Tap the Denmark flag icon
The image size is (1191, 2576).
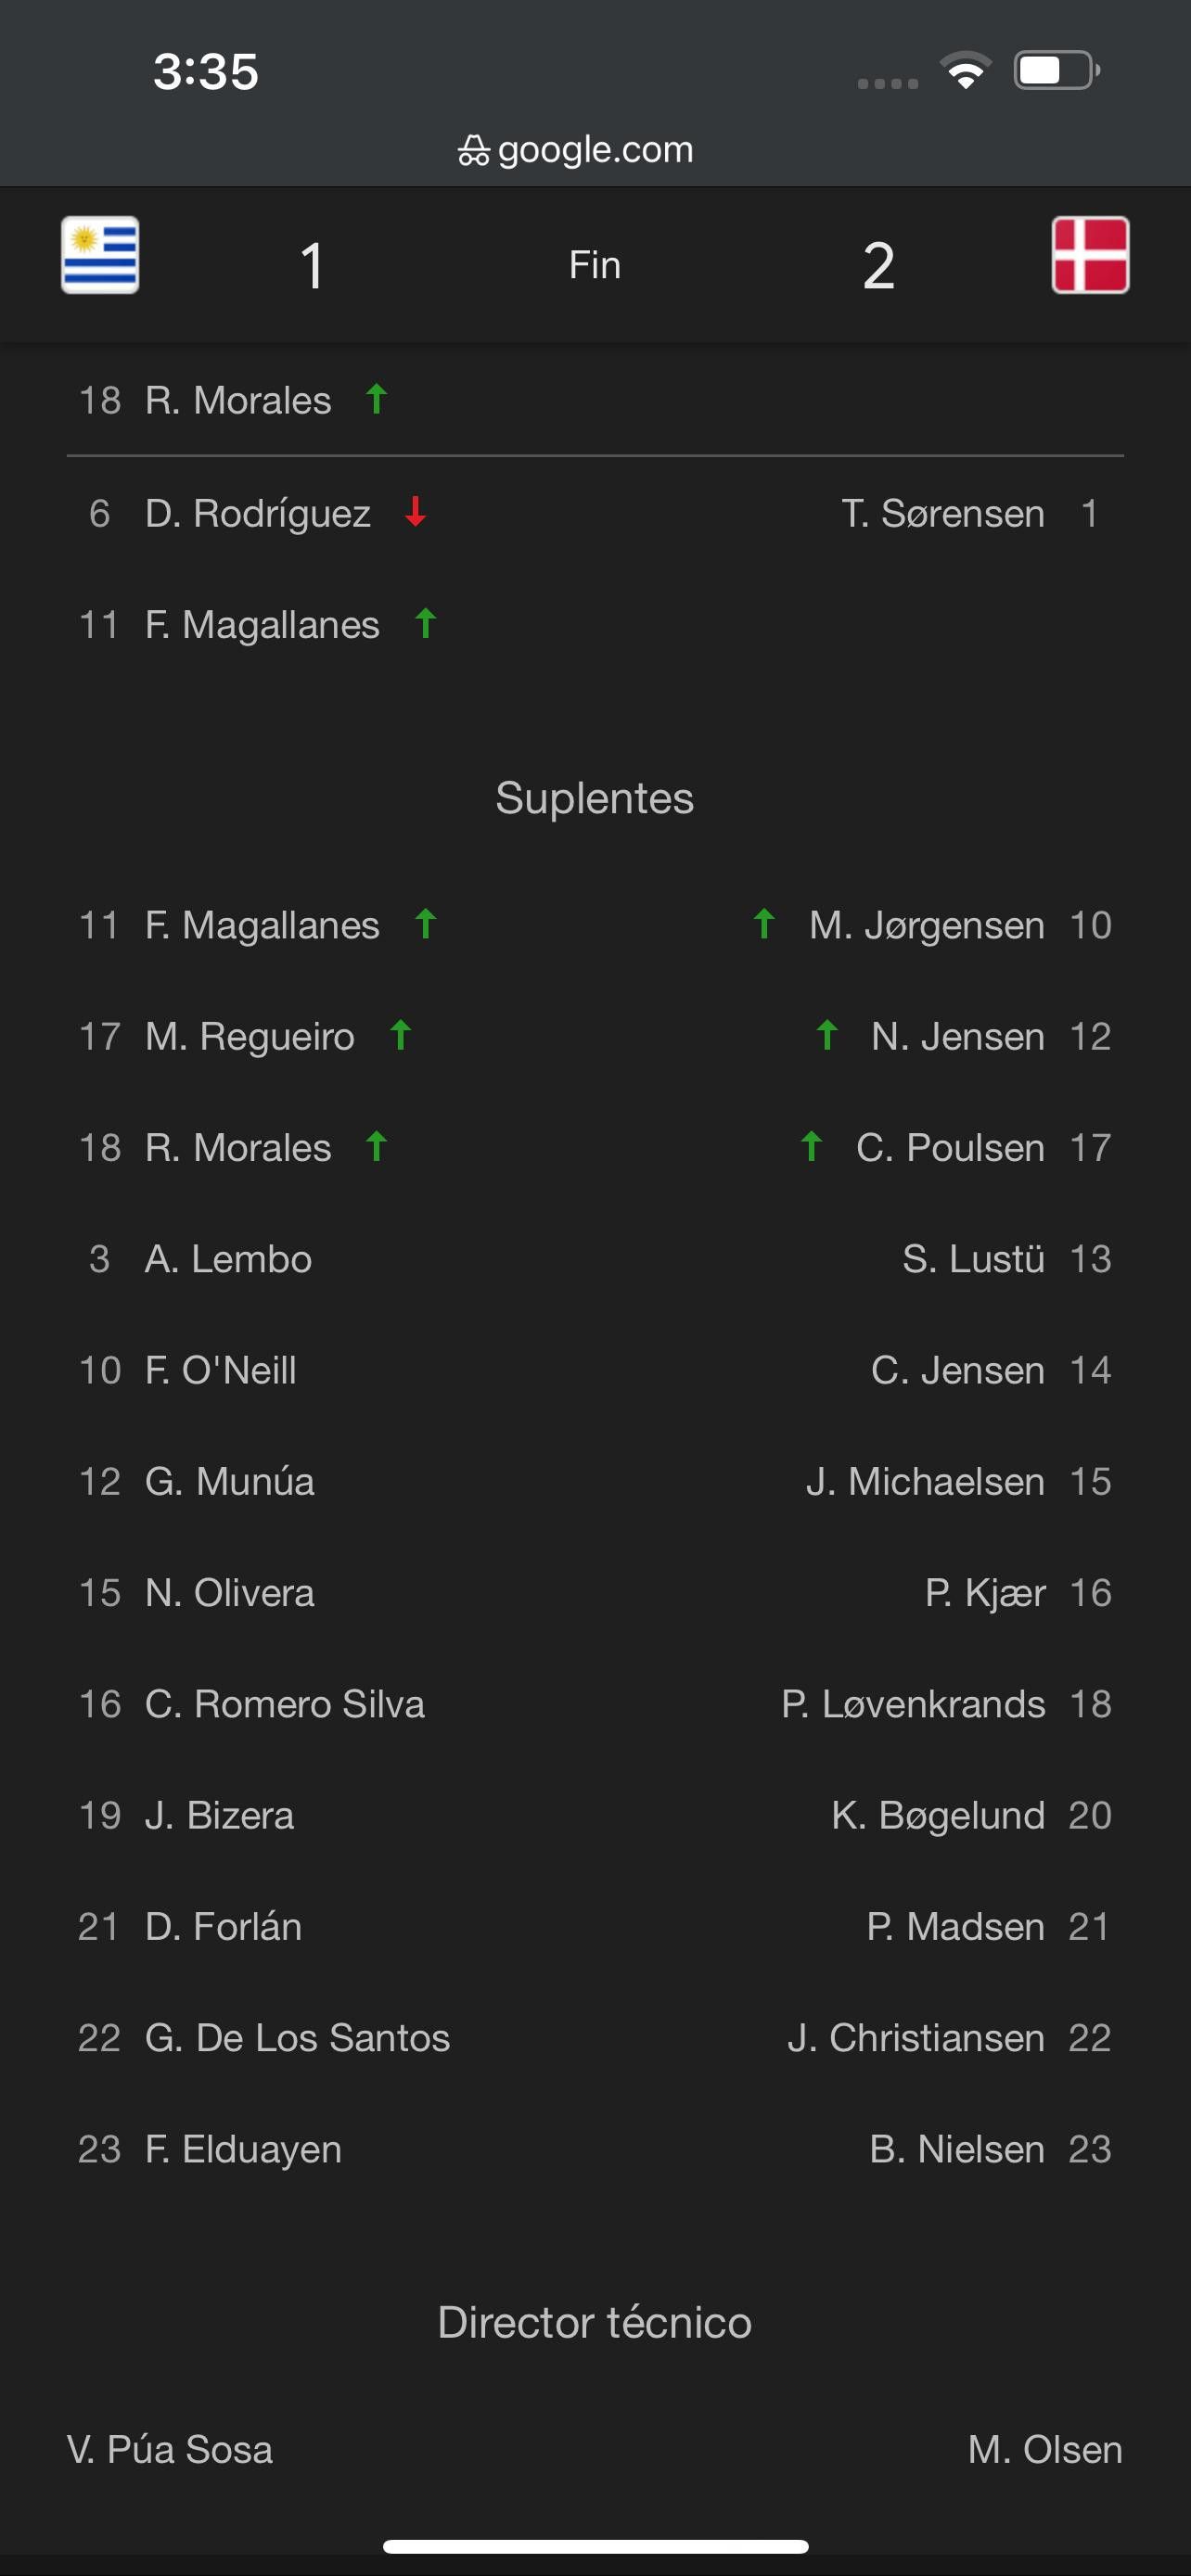click(1090, 255)
